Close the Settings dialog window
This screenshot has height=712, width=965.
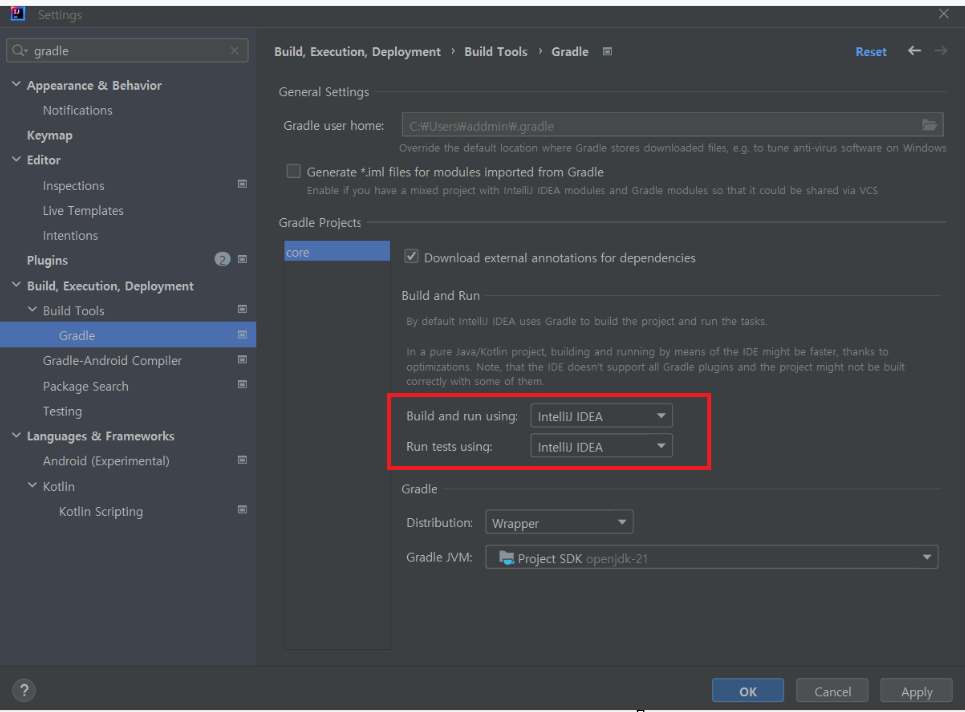pyautogui.click(x=943, y=14)
